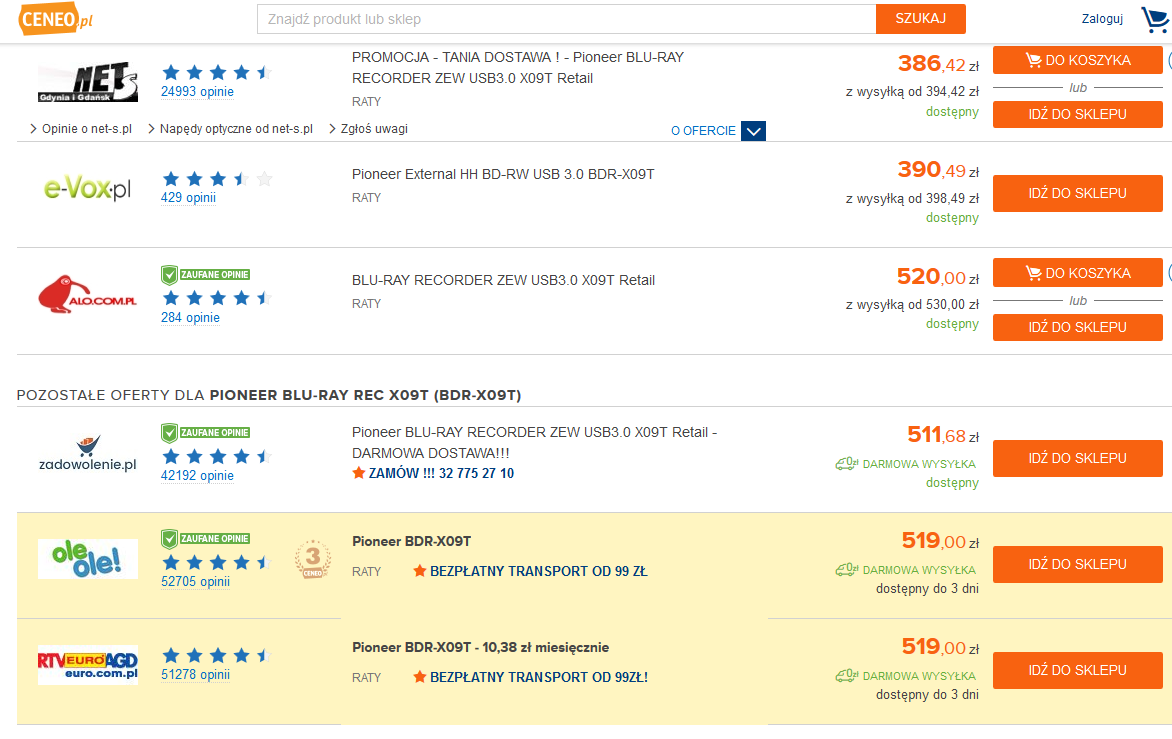Click the RATY label in the e-Vox.pl offer
1172x739 pixels.
coord(366,198)
